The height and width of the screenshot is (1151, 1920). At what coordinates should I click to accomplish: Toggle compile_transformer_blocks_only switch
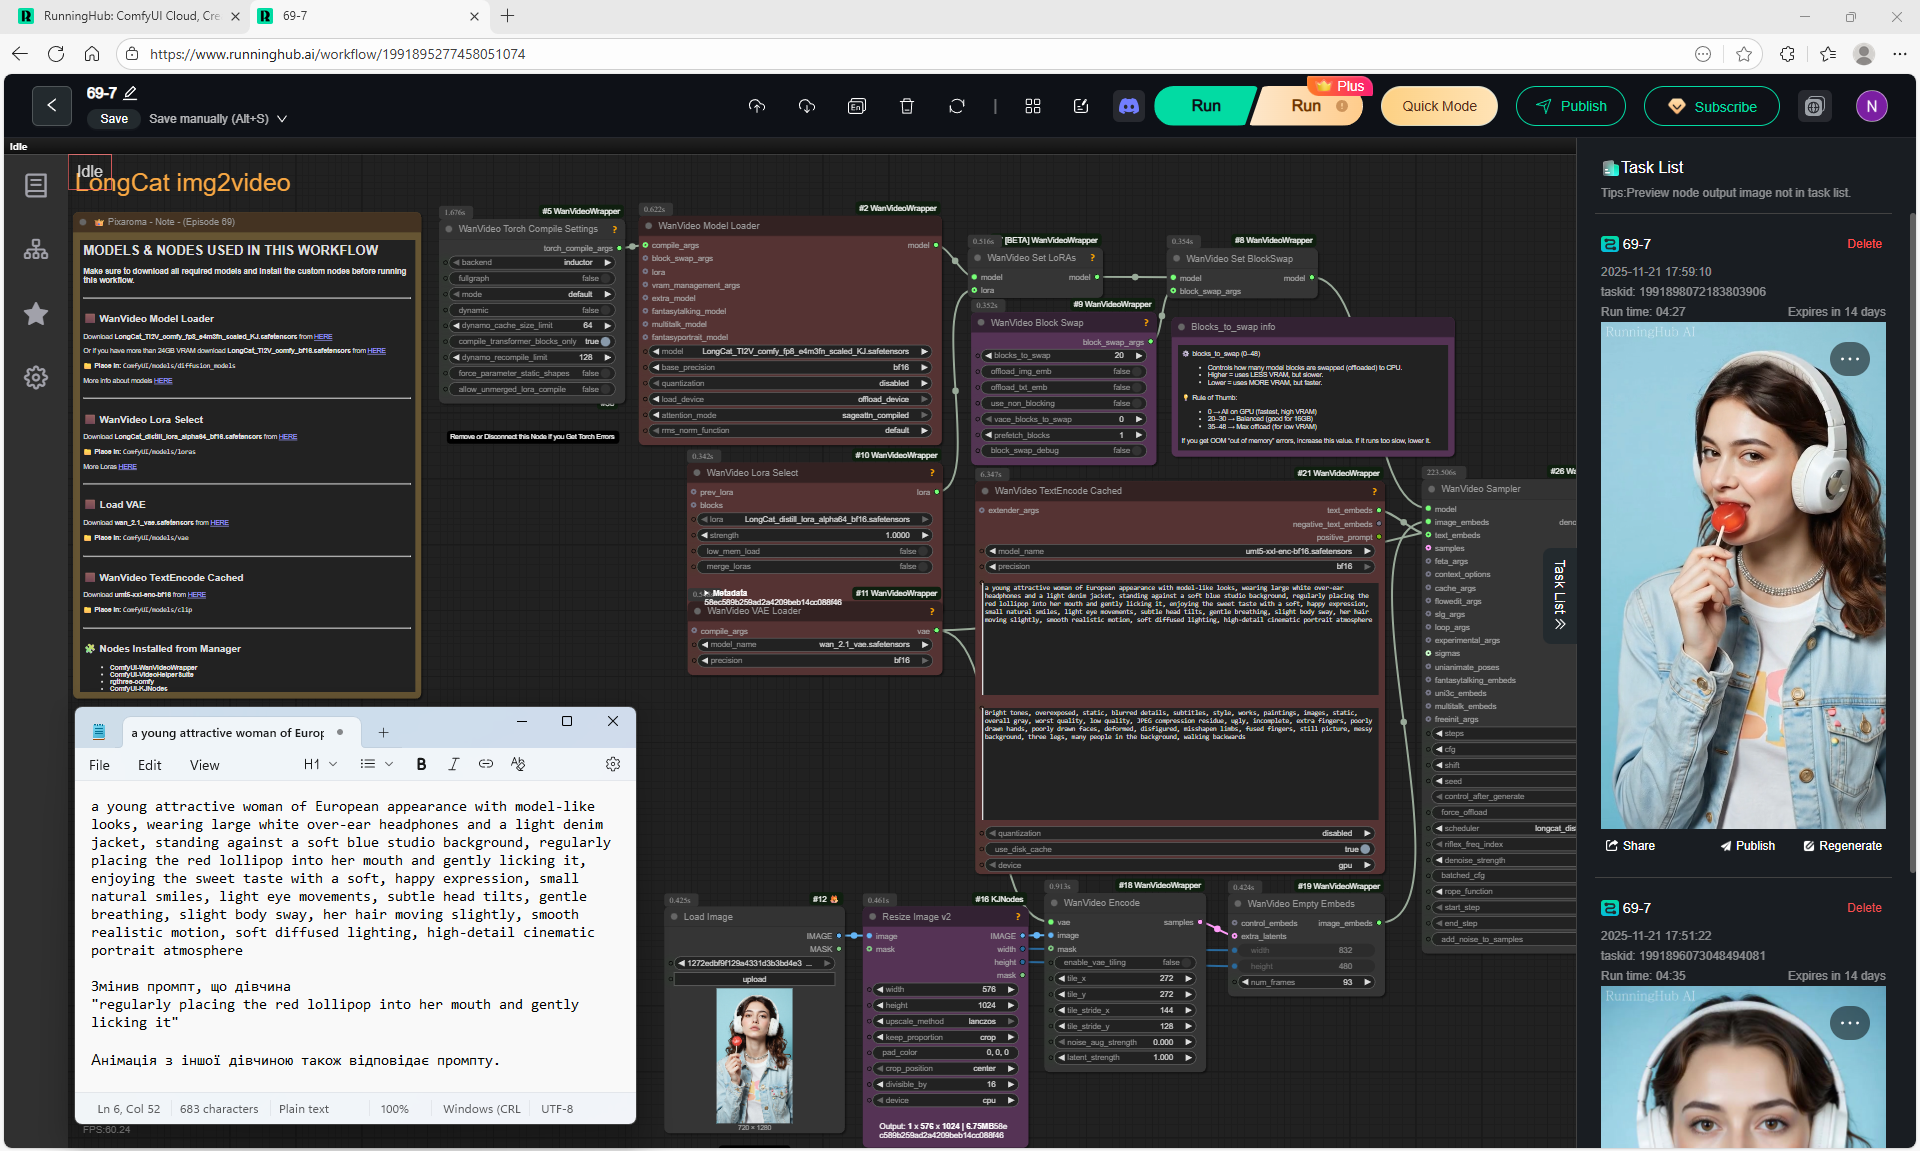[x=605, y=342]
